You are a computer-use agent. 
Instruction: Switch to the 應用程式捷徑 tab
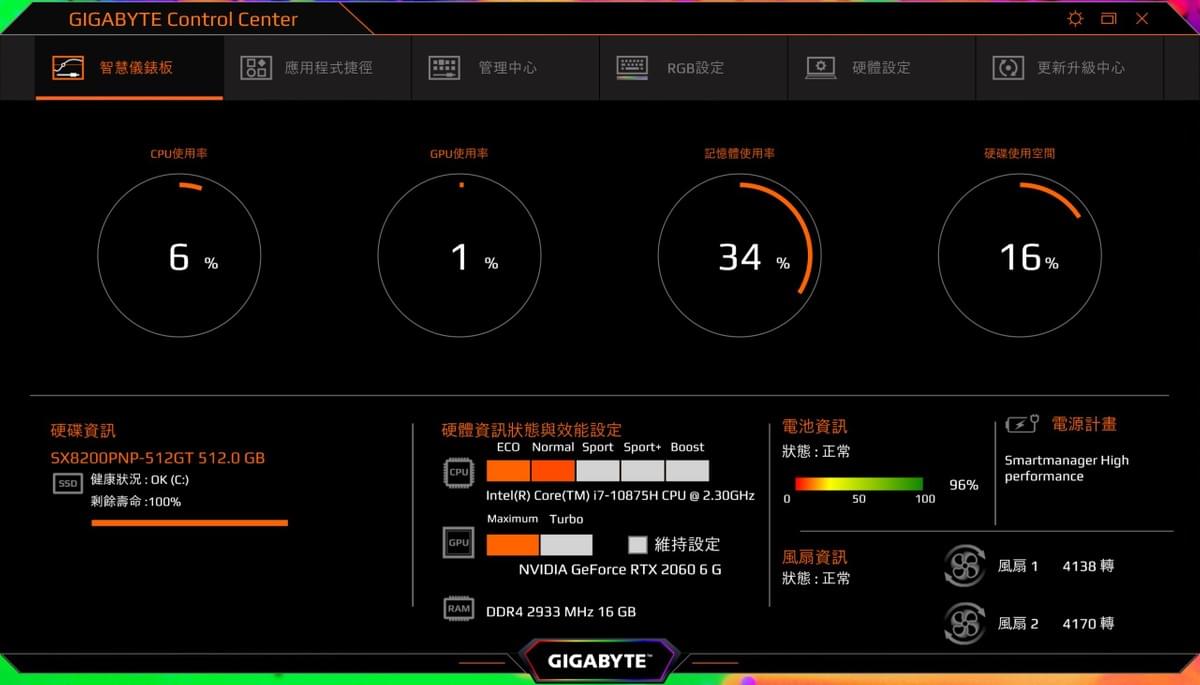click(317, 68)
